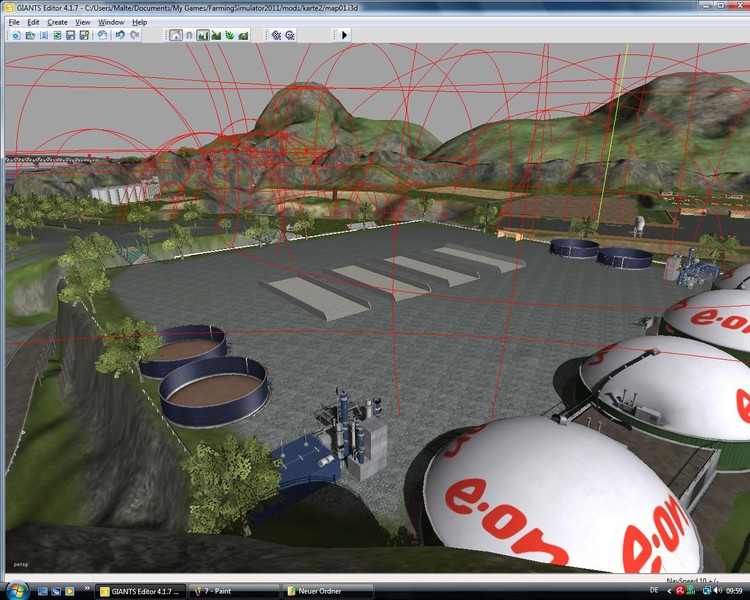Click the Show Desktop quick launch icon
Viewport: 750px width, 600px height.
pos(43,591)
